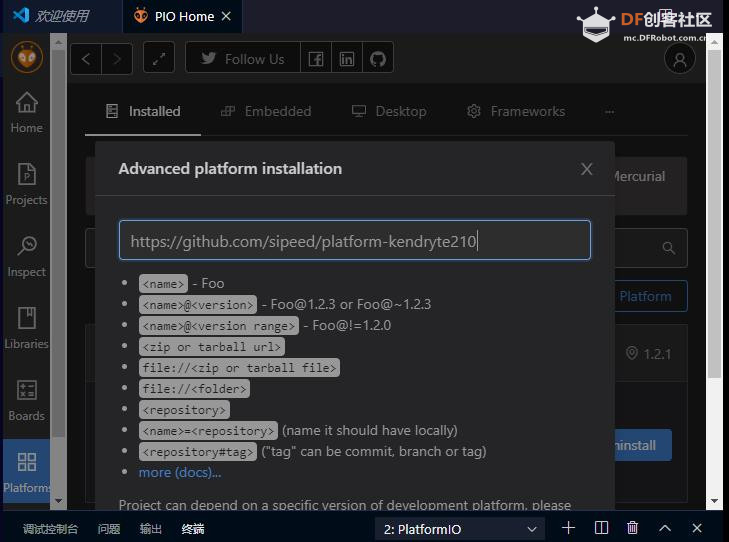Image resolution: width=729 pixels, height=542 pixels.
Task: Kill terminal with trash icon
Action: tap(632, 528)
